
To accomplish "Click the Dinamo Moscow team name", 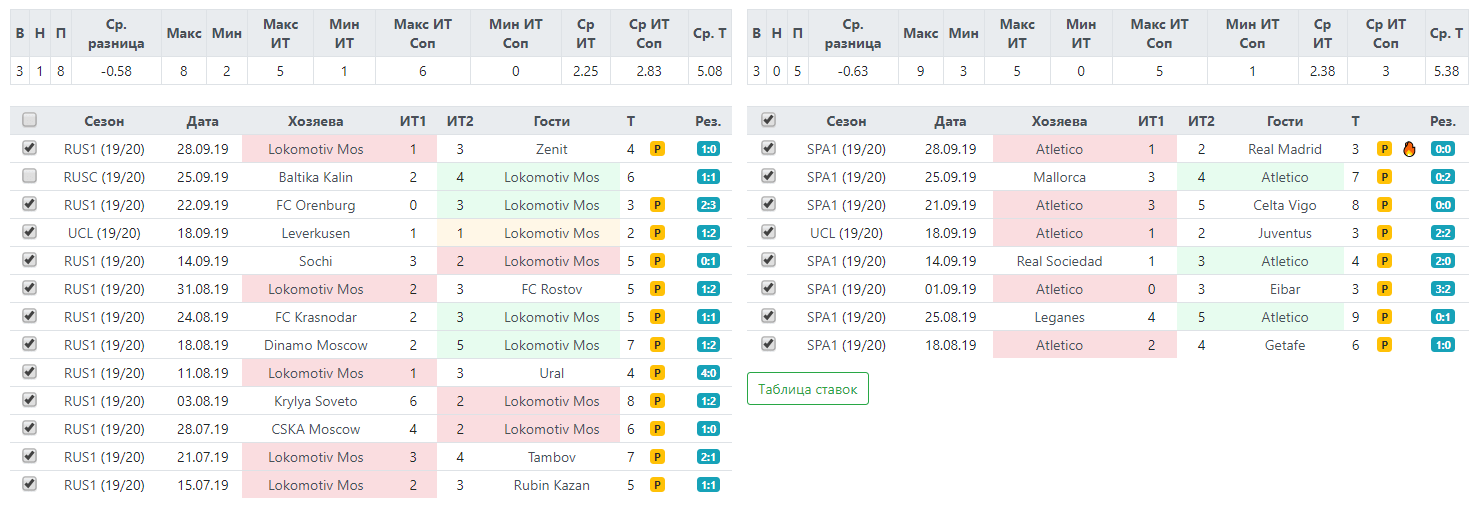I will 315,345.
